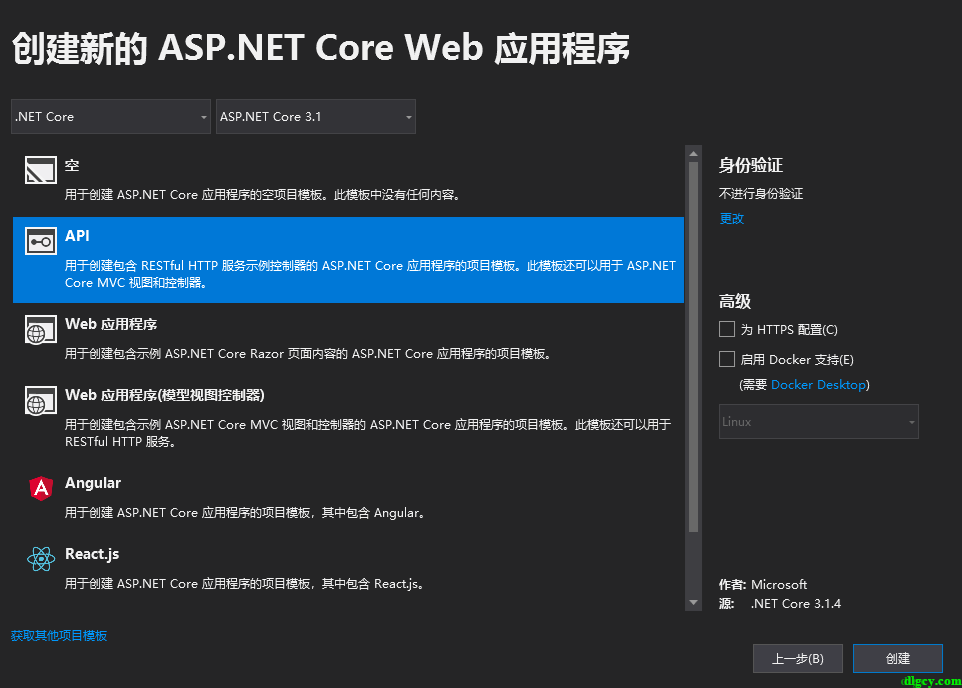
Task: Enable the 启用 Docker 支持(E) checkbox
Action: pyautogui.click(x=727, y=359)
